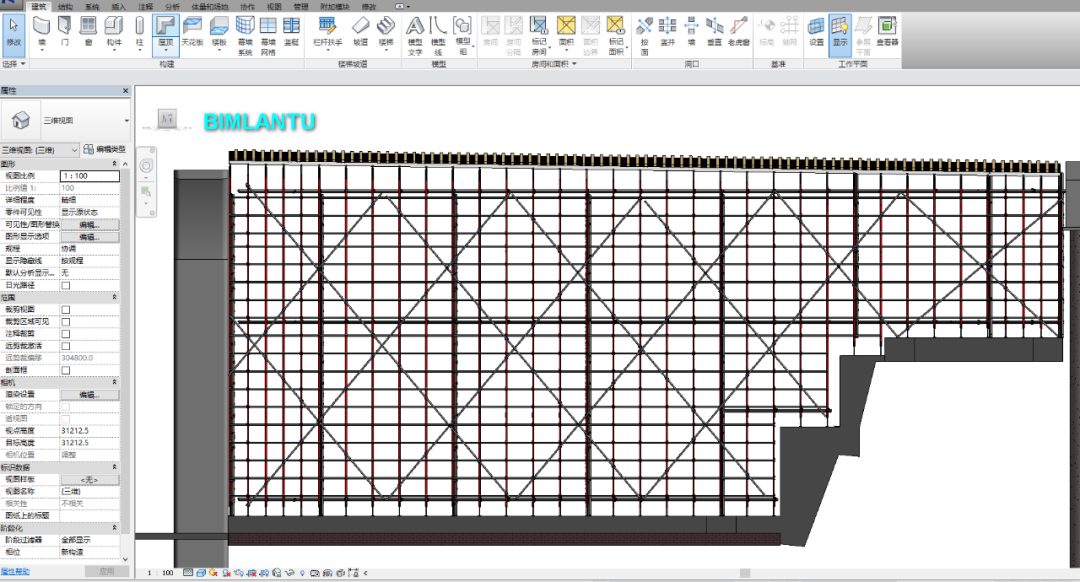1080x582 pixels.
Task: Toggle Far Clip Active (远剪裁激活) checkbox
Action: 66,346
